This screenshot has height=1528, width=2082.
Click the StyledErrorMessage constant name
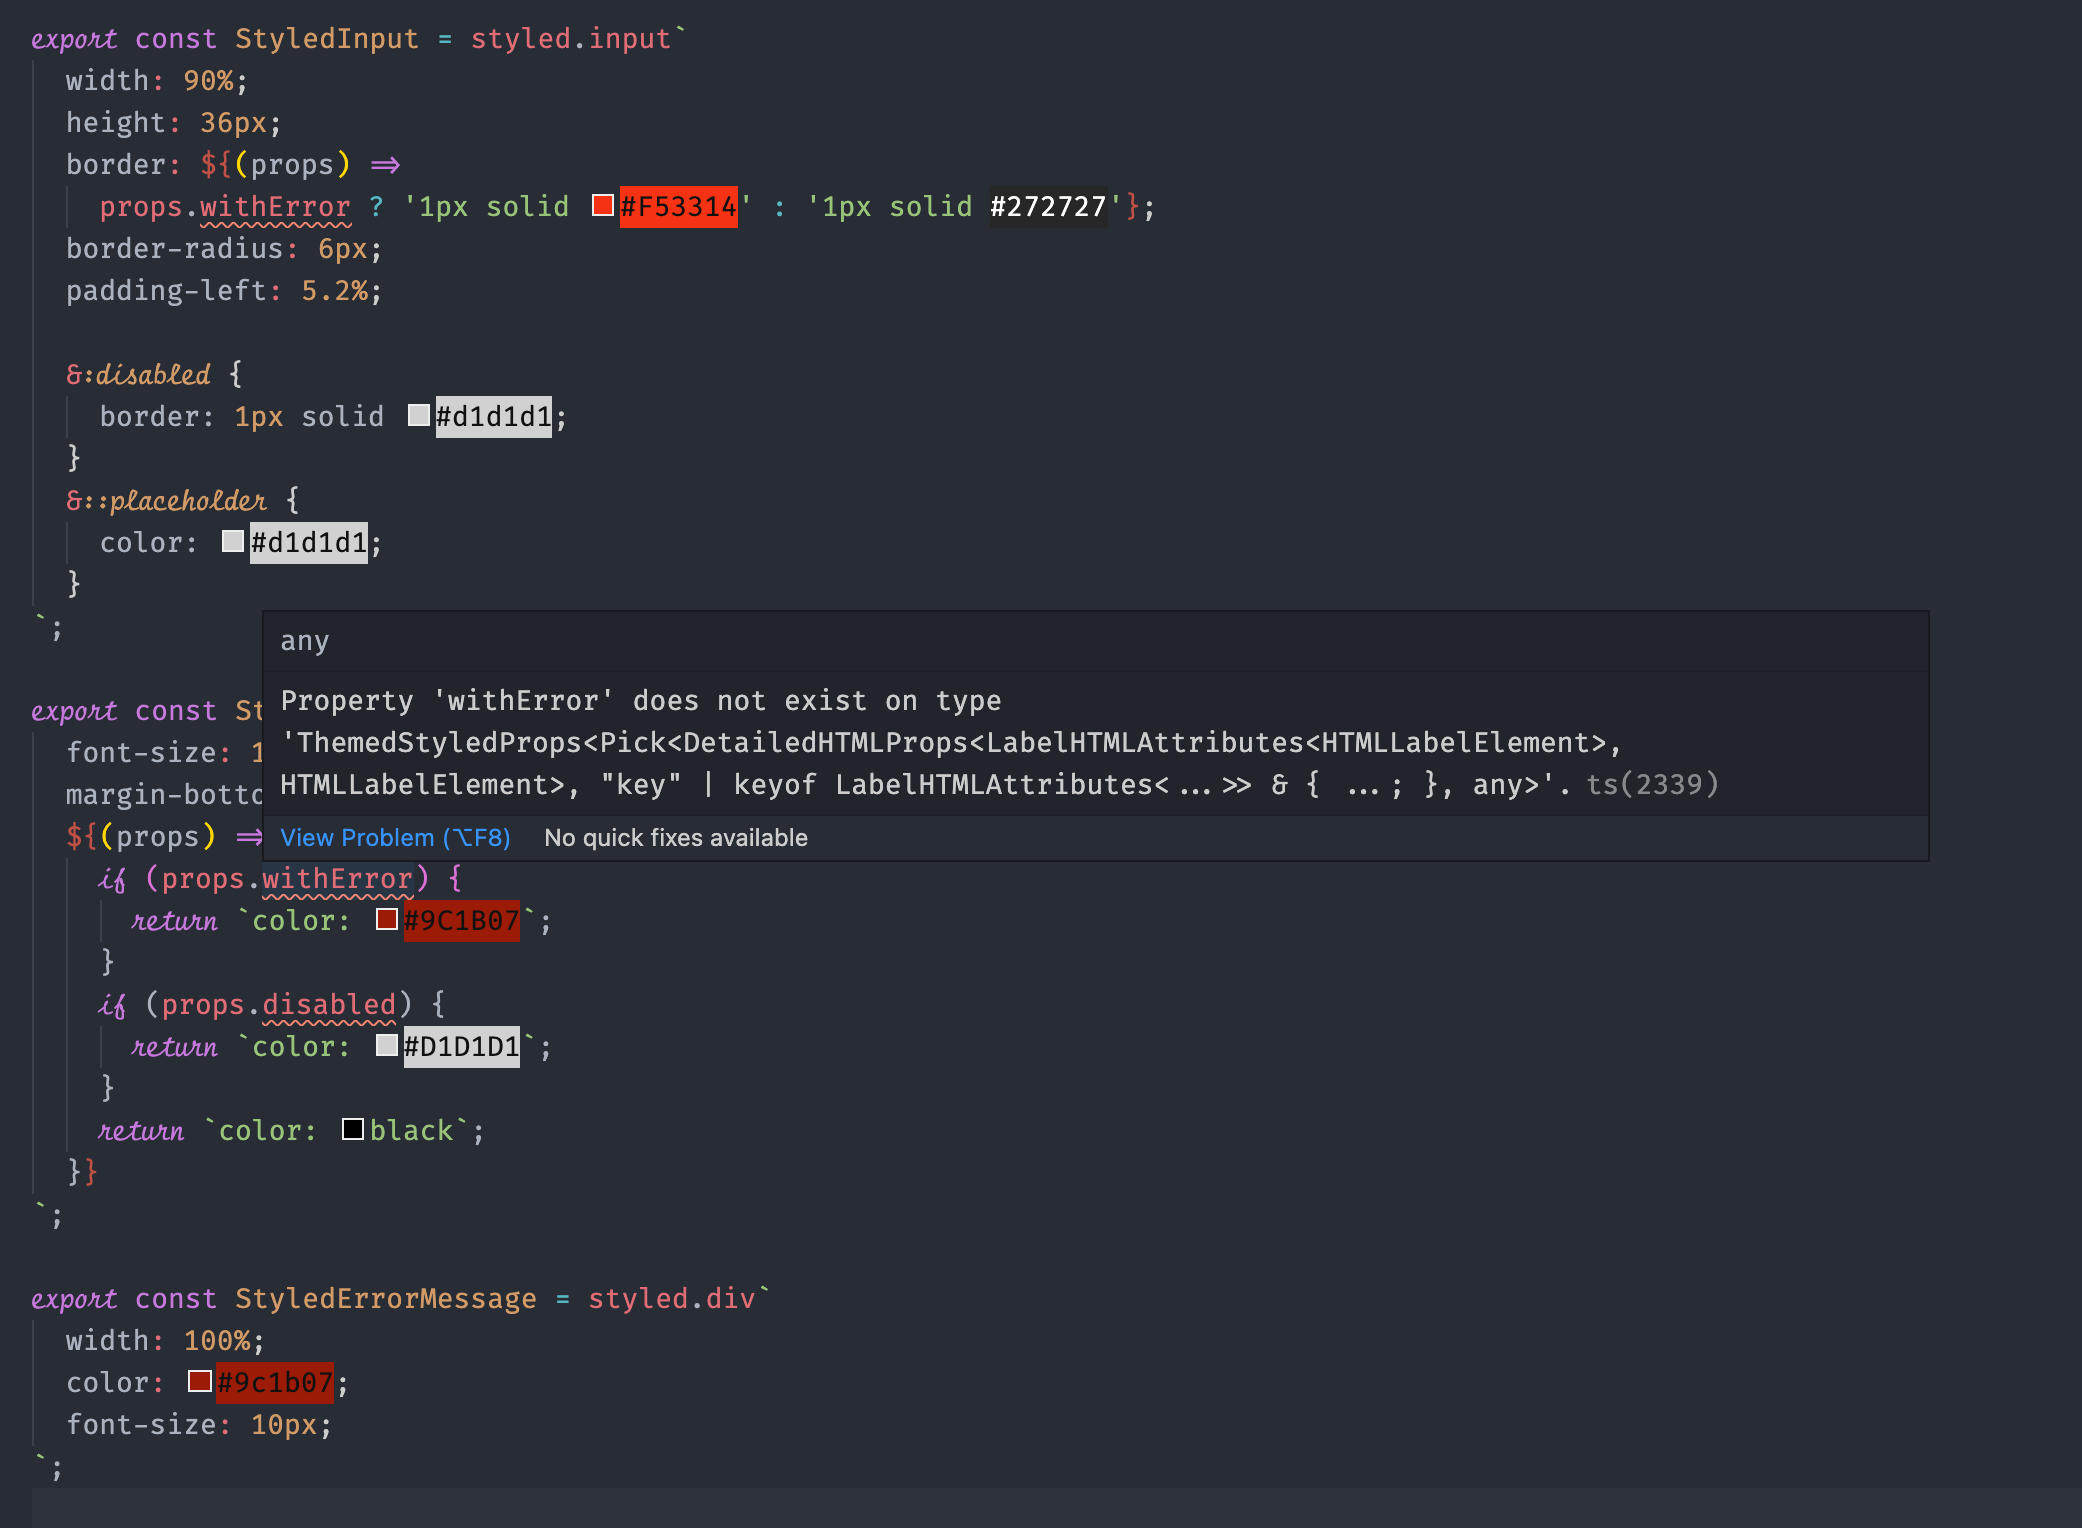385,1298
